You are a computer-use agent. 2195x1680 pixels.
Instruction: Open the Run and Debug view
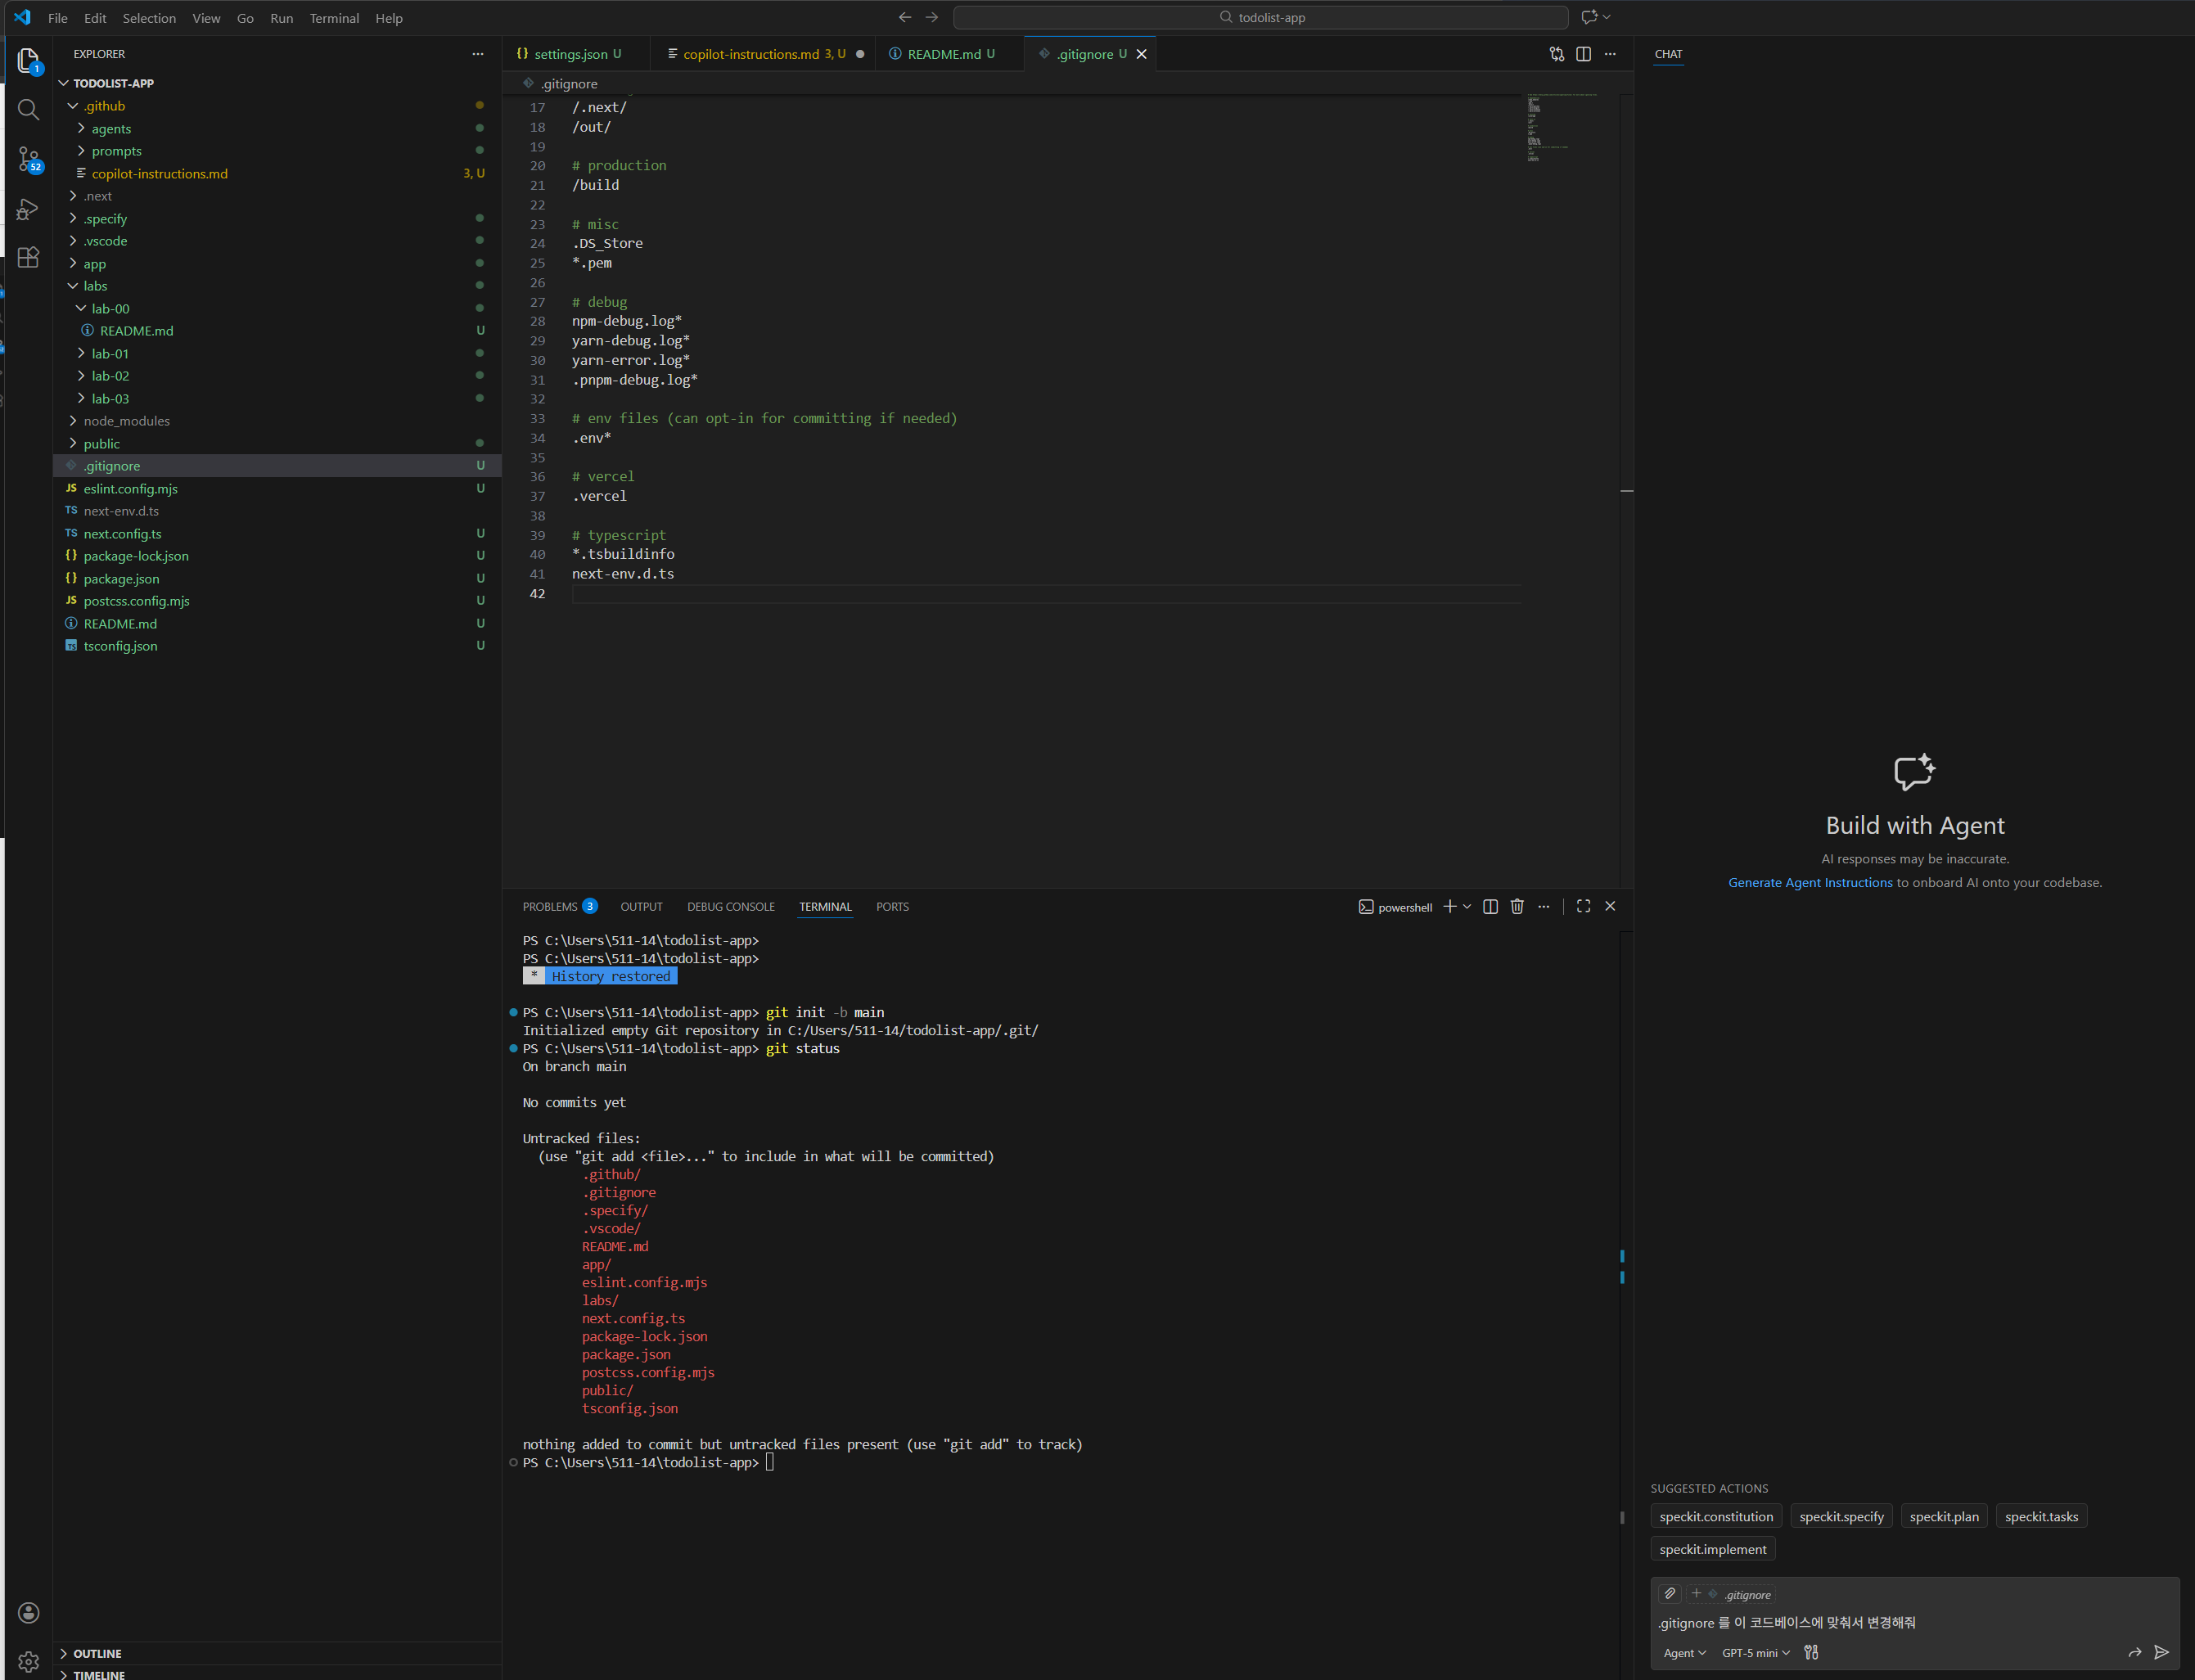(28, 209)
